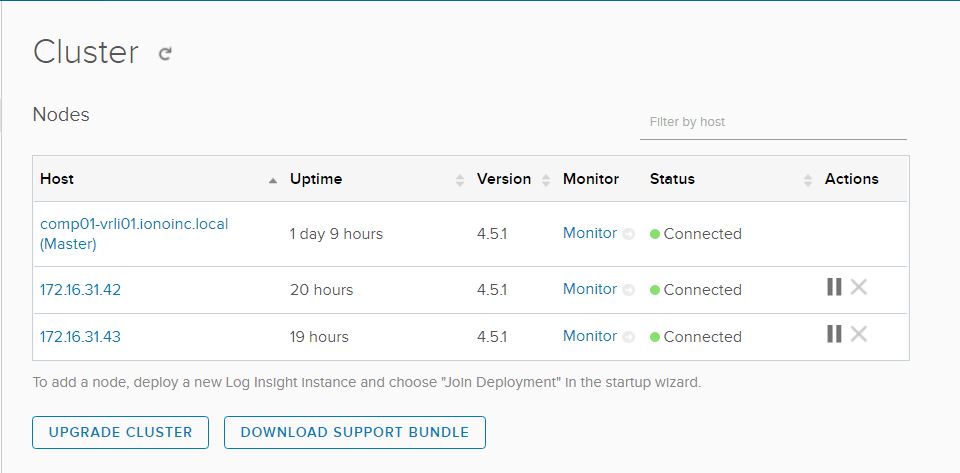Click arrow icon beside master node Monitor
The width and height of the screenshot is (960, 473).
629,234
